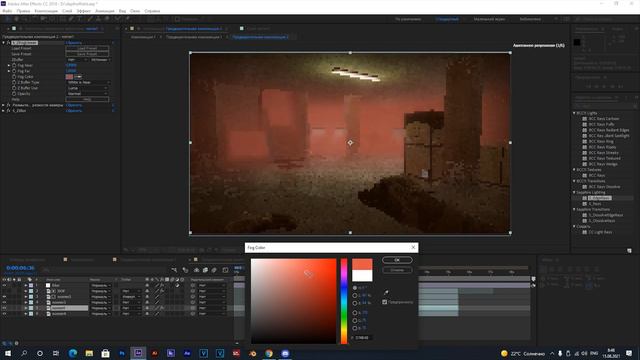The height and width of the screenshot is (360, 640).
Task: Open the Edit menu
Action: [23, 11]
